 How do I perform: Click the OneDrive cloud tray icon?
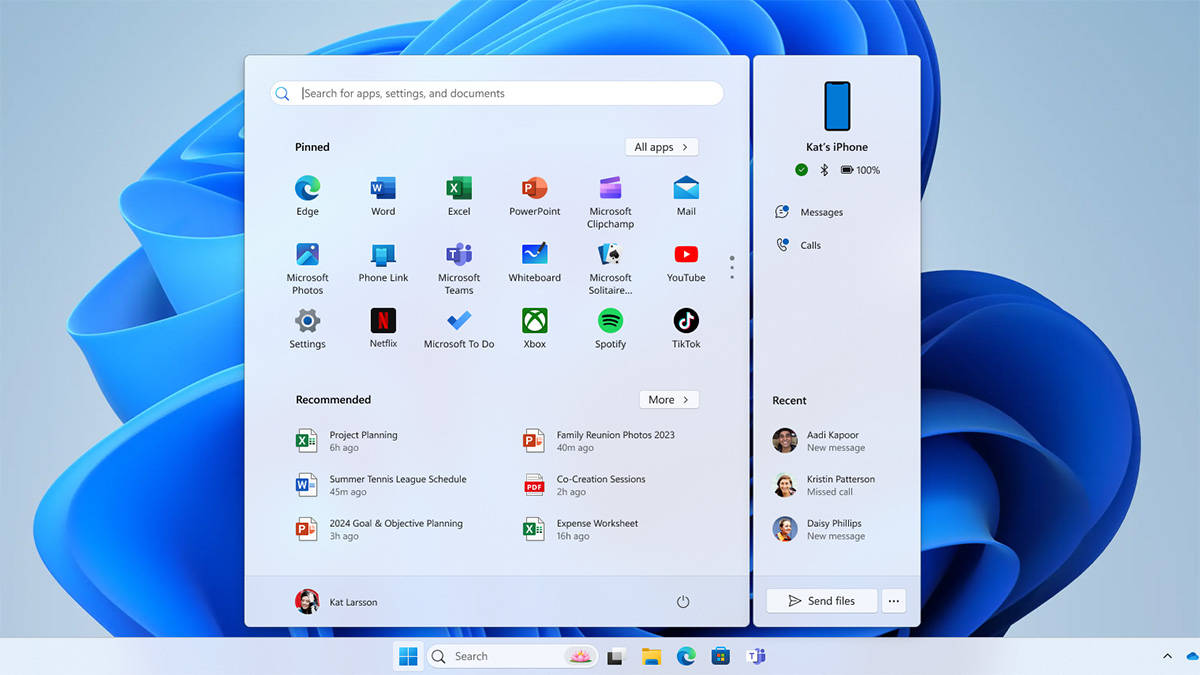pos(1193,656)
